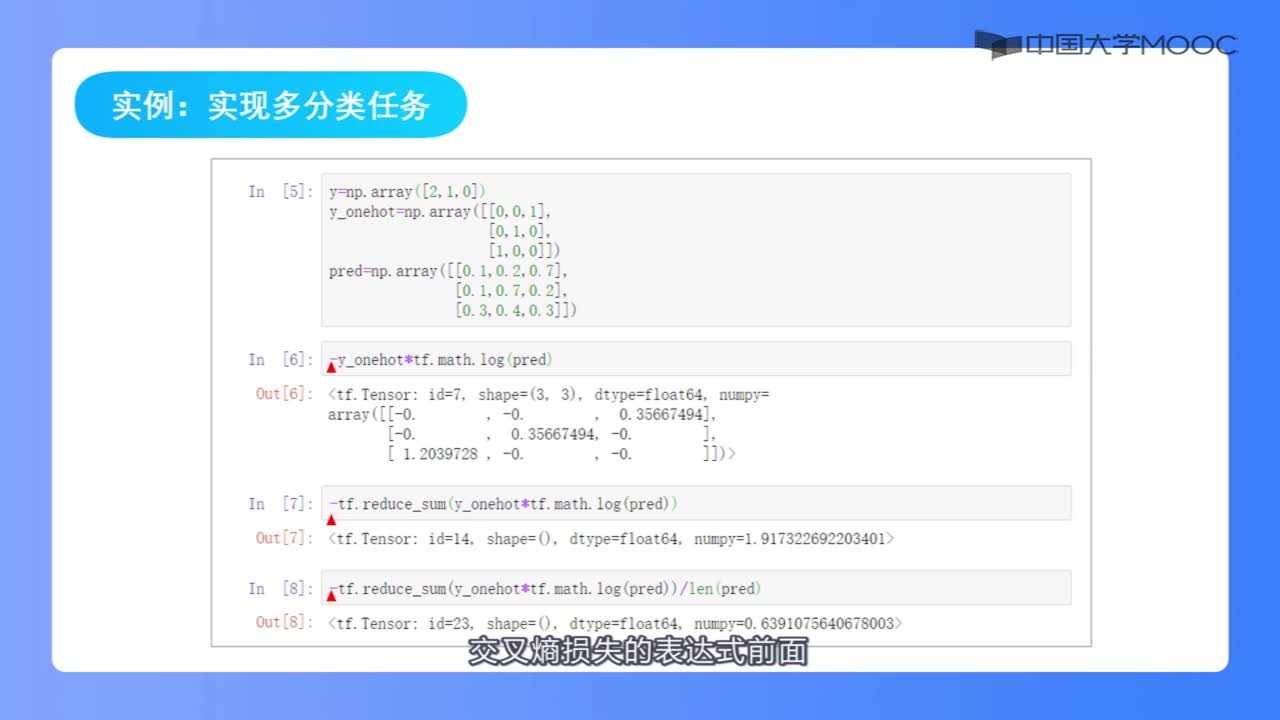Click the Out[6] prompt label
The width and height of the screenshot is (1280, 720).
coord(284,394)
